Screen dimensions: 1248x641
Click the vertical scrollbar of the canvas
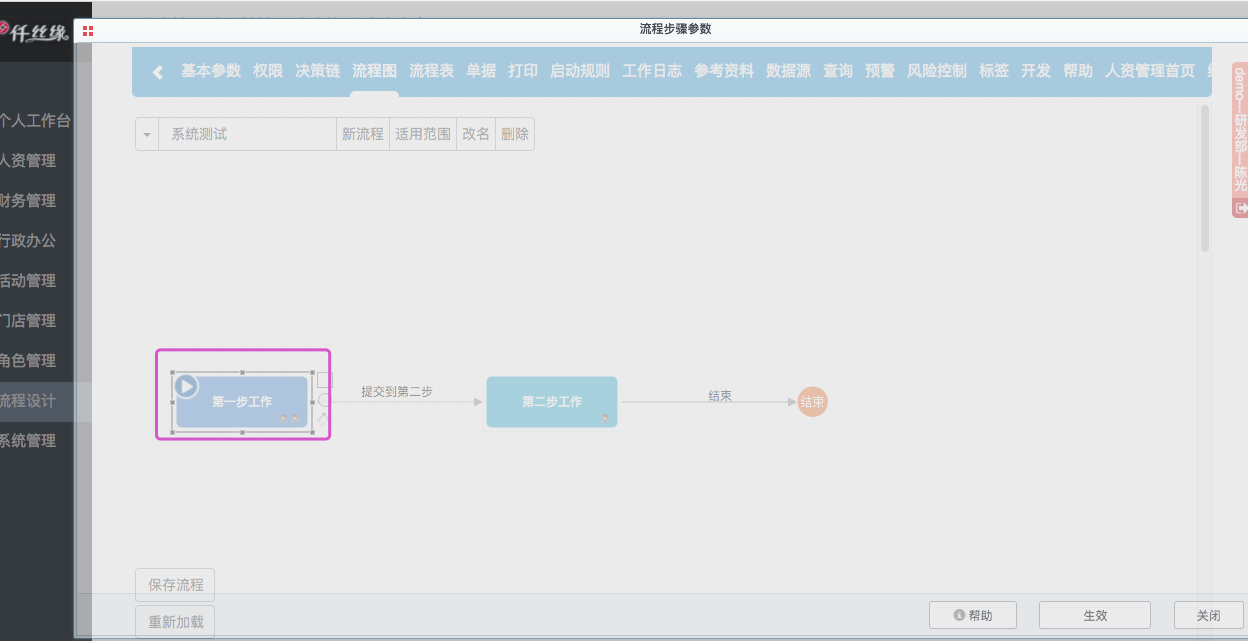tap(1204, 180)
